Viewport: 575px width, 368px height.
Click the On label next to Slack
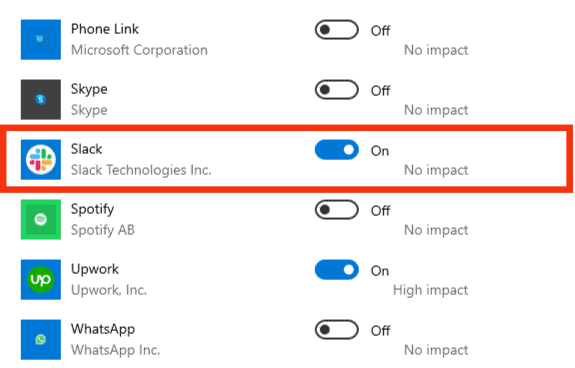tap(380, 151)
